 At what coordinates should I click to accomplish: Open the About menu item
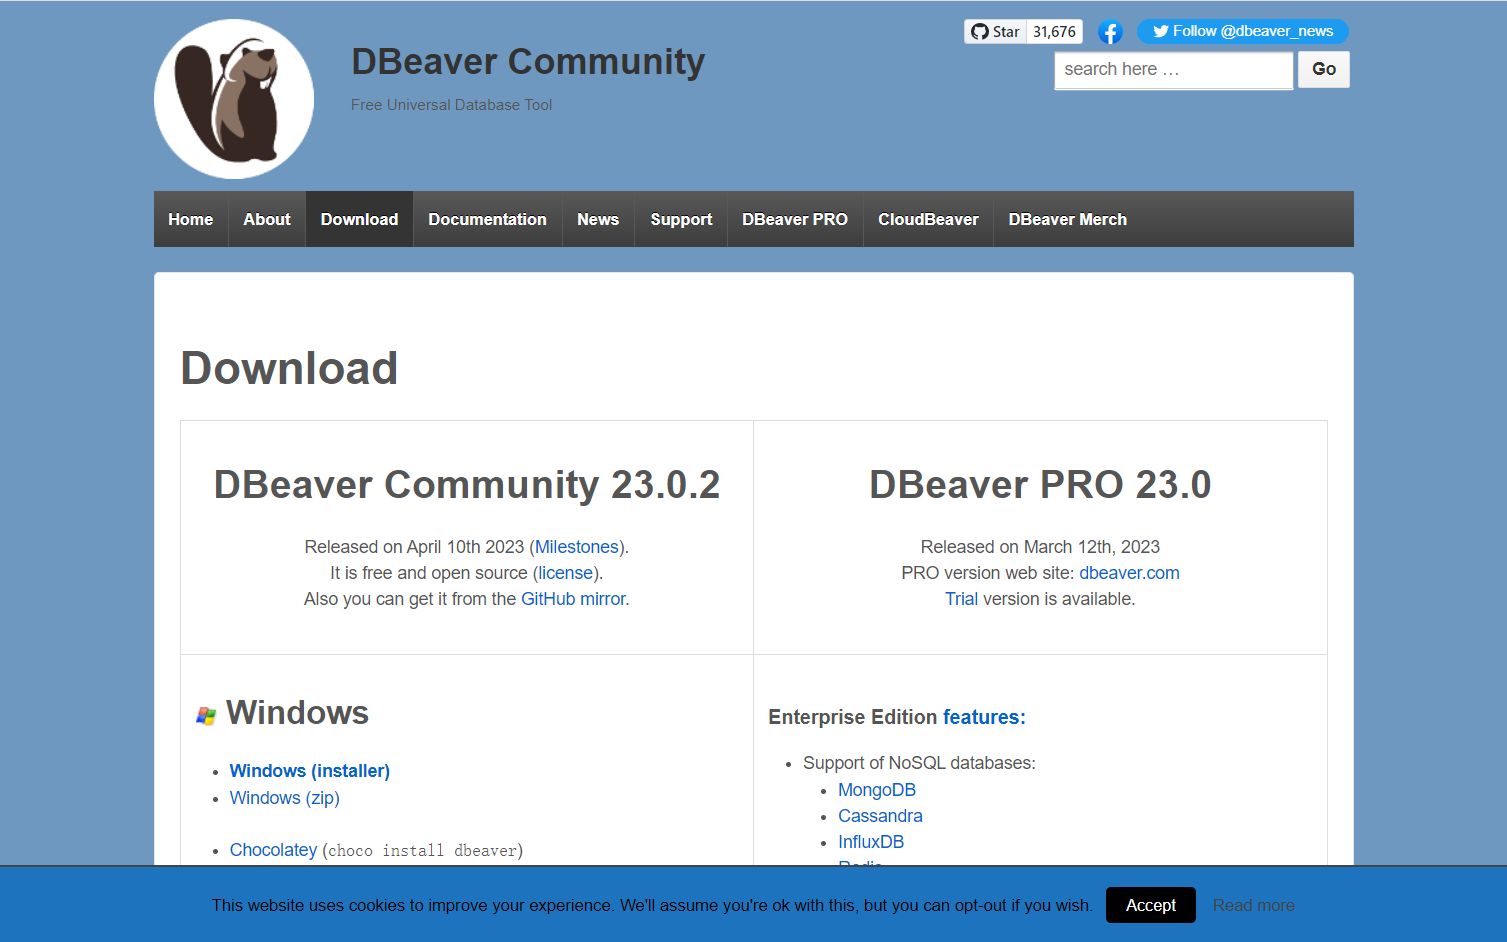(267, 219)
